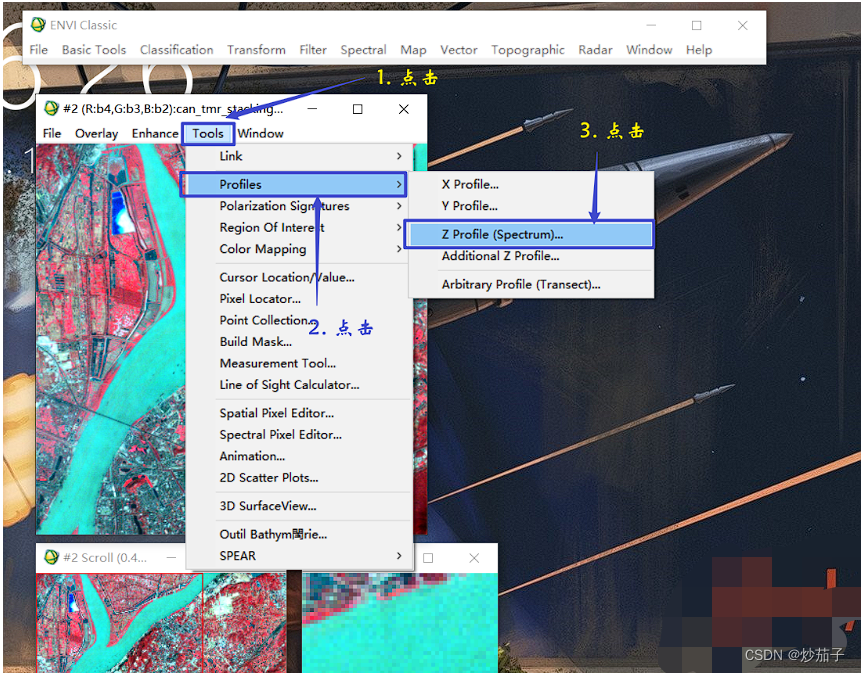
Task: Open the Help menu
Action: [698, 50]
